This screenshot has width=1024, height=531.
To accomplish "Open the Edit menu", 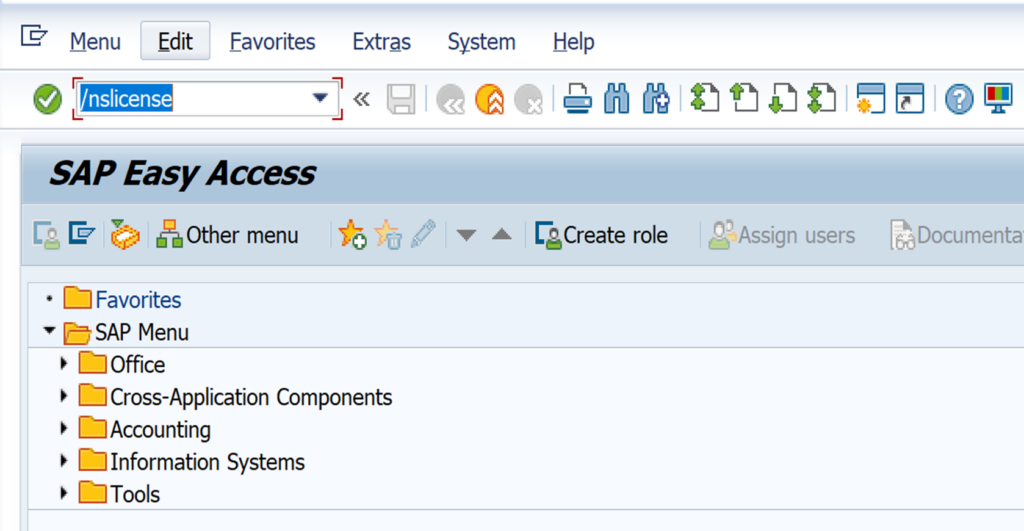I will point(175,41).
